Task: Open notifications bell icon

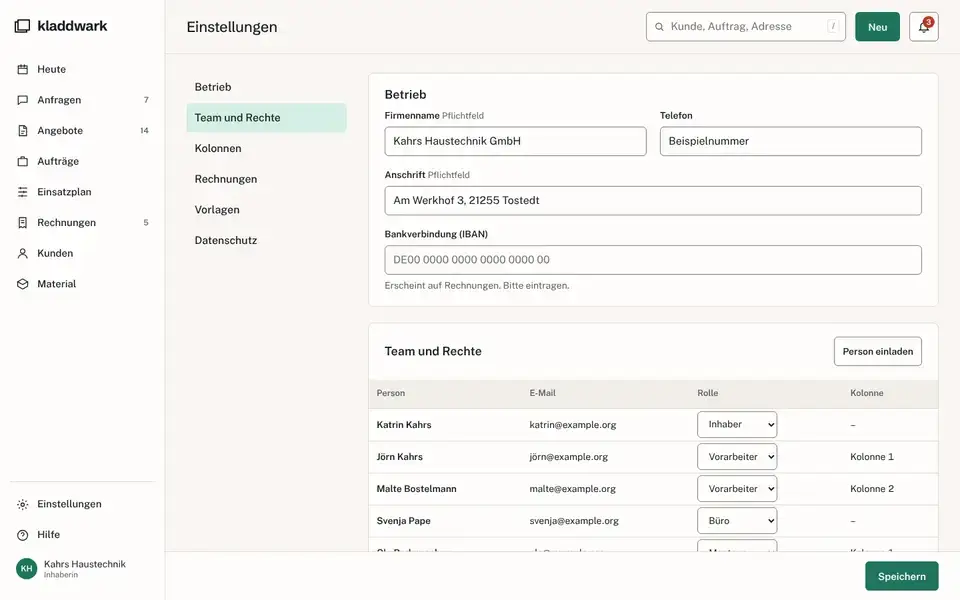Action: click(x=923, y=27)
